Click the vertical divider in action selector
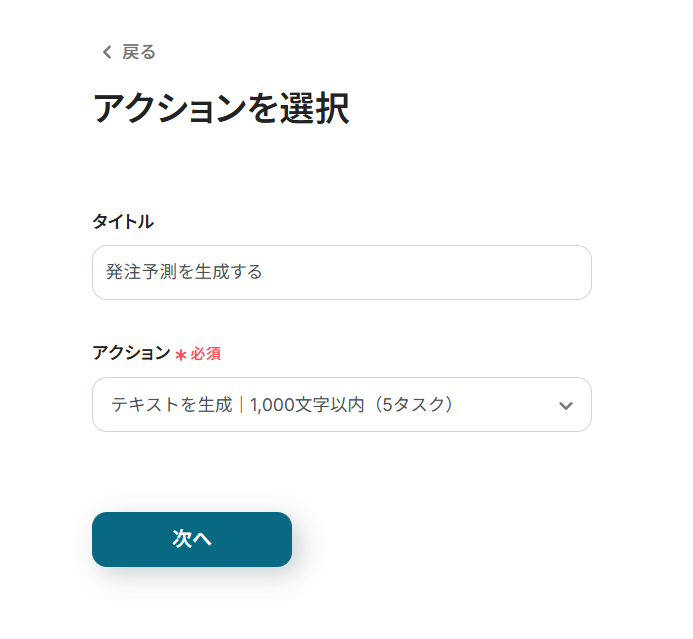 (x=241, y=405)
